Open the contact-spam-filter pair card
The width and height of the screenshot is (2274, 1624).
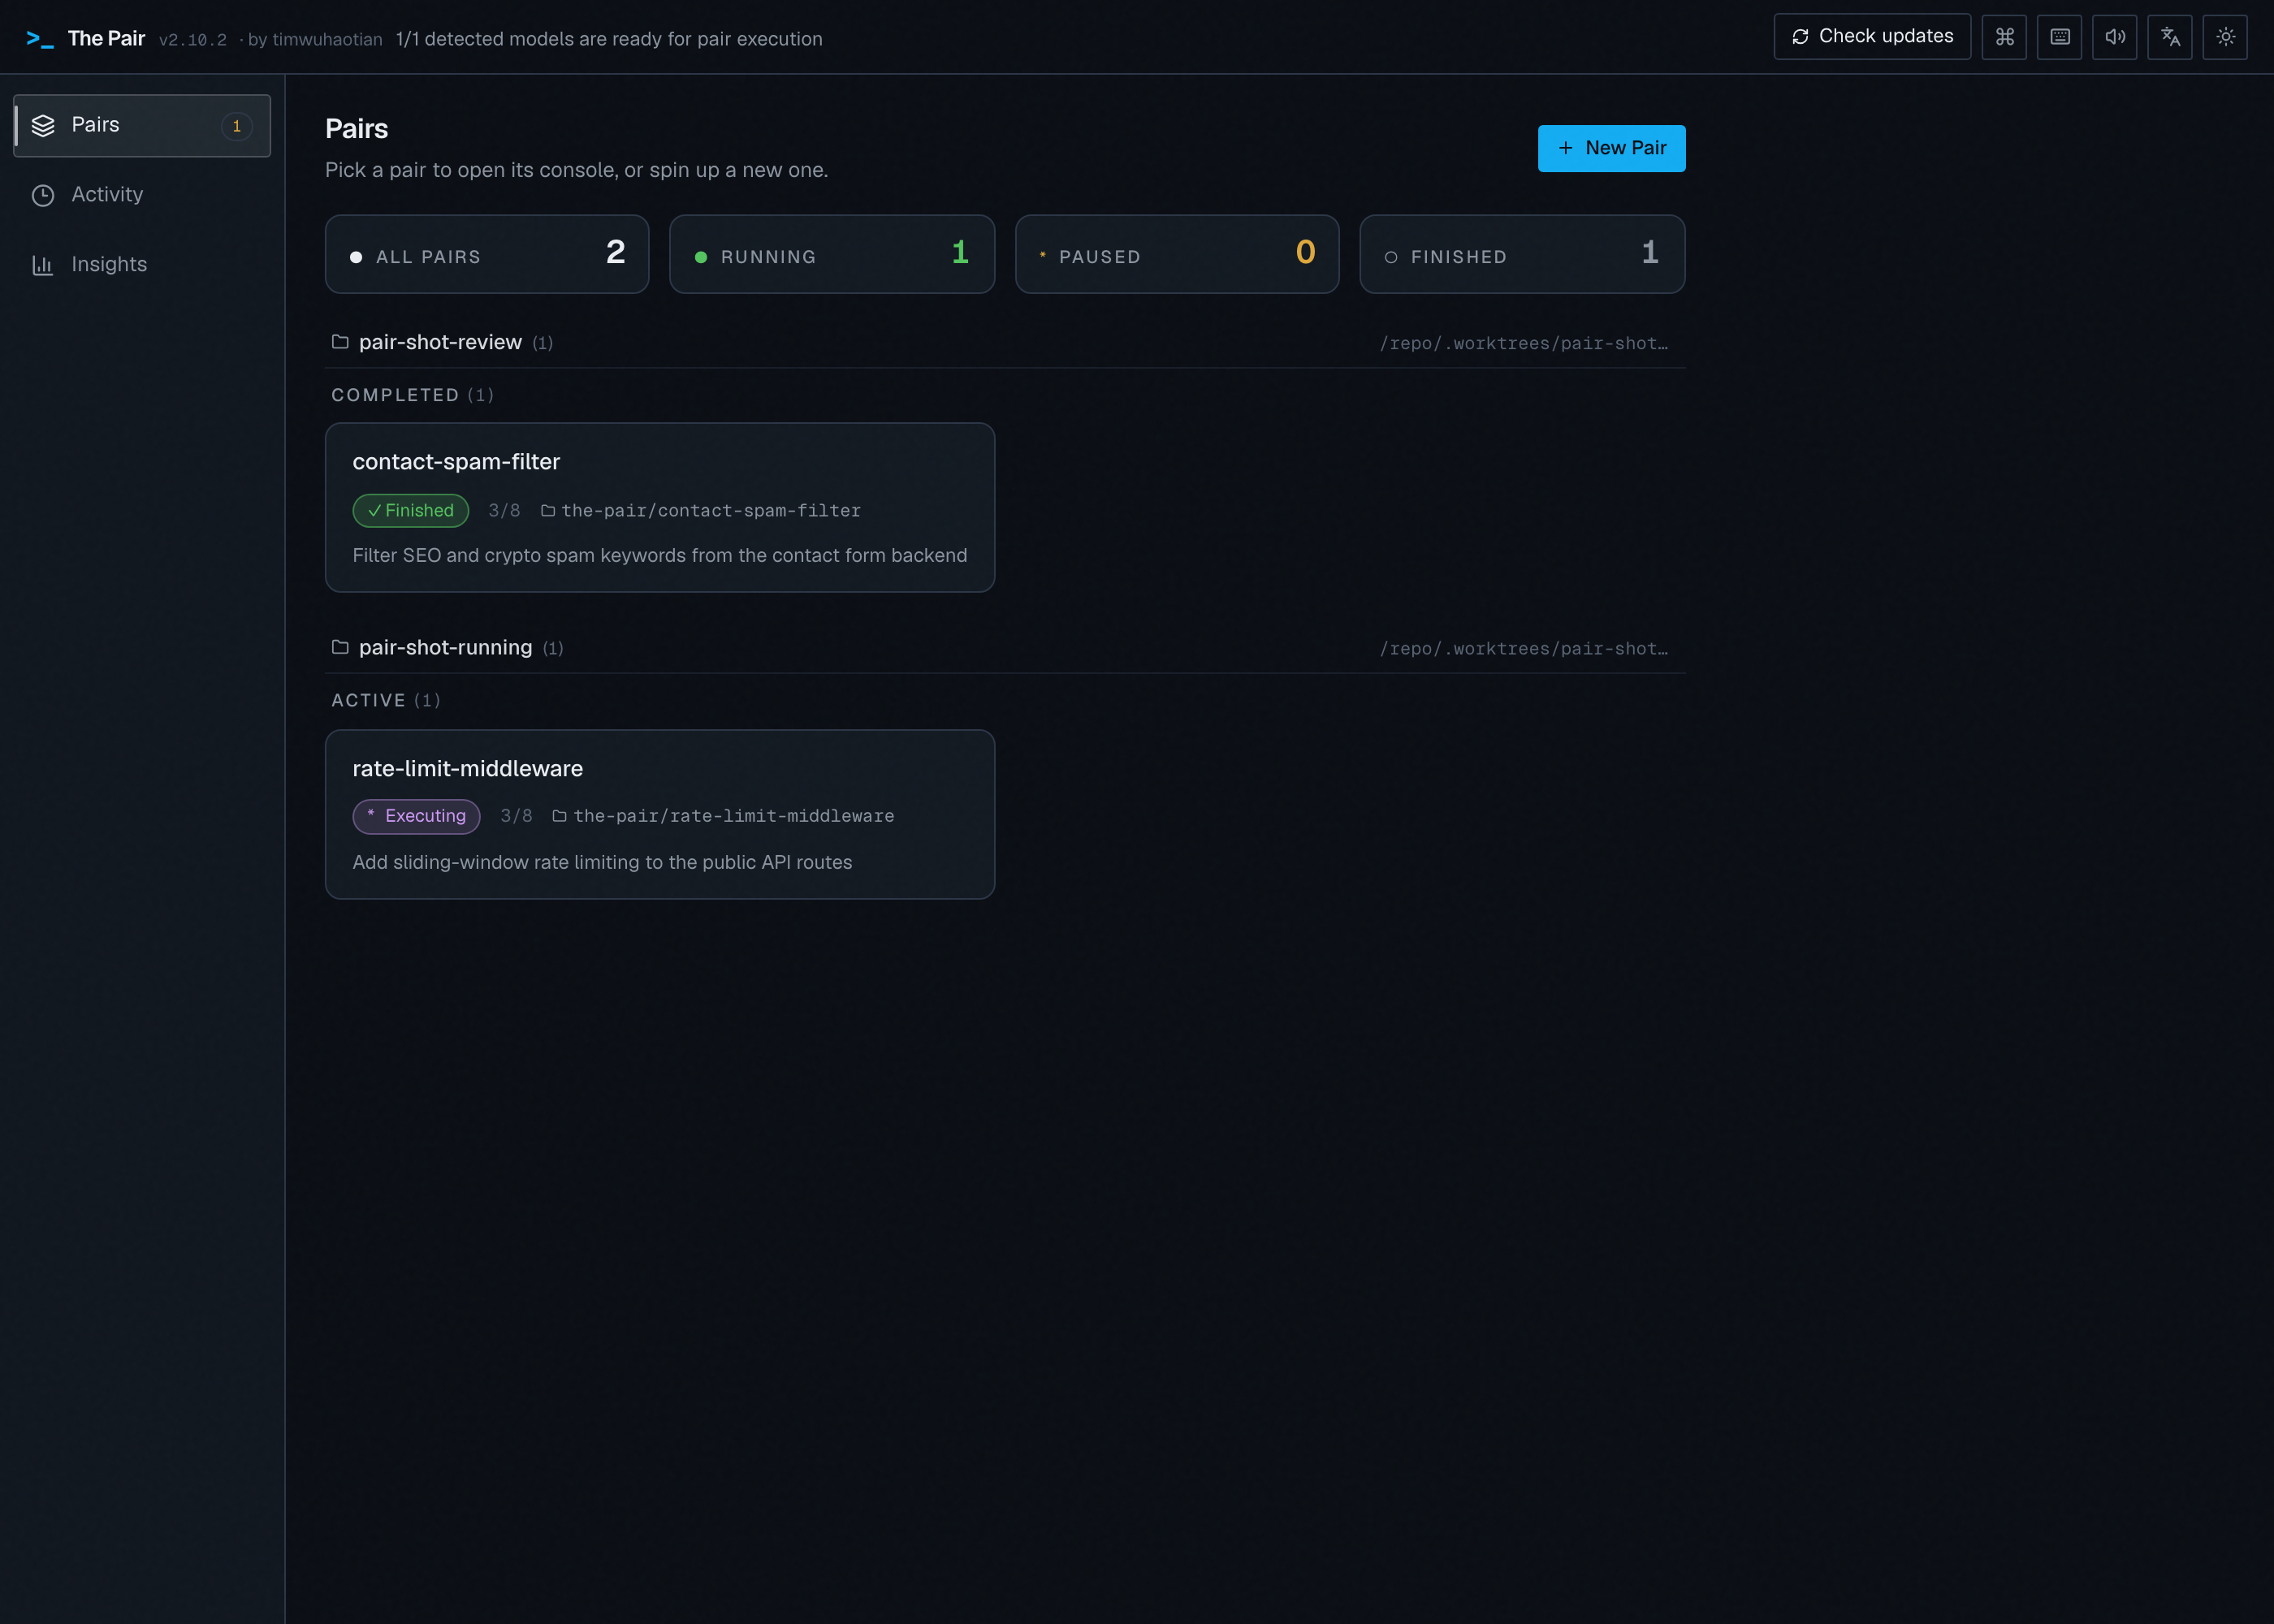coord(660,508)
